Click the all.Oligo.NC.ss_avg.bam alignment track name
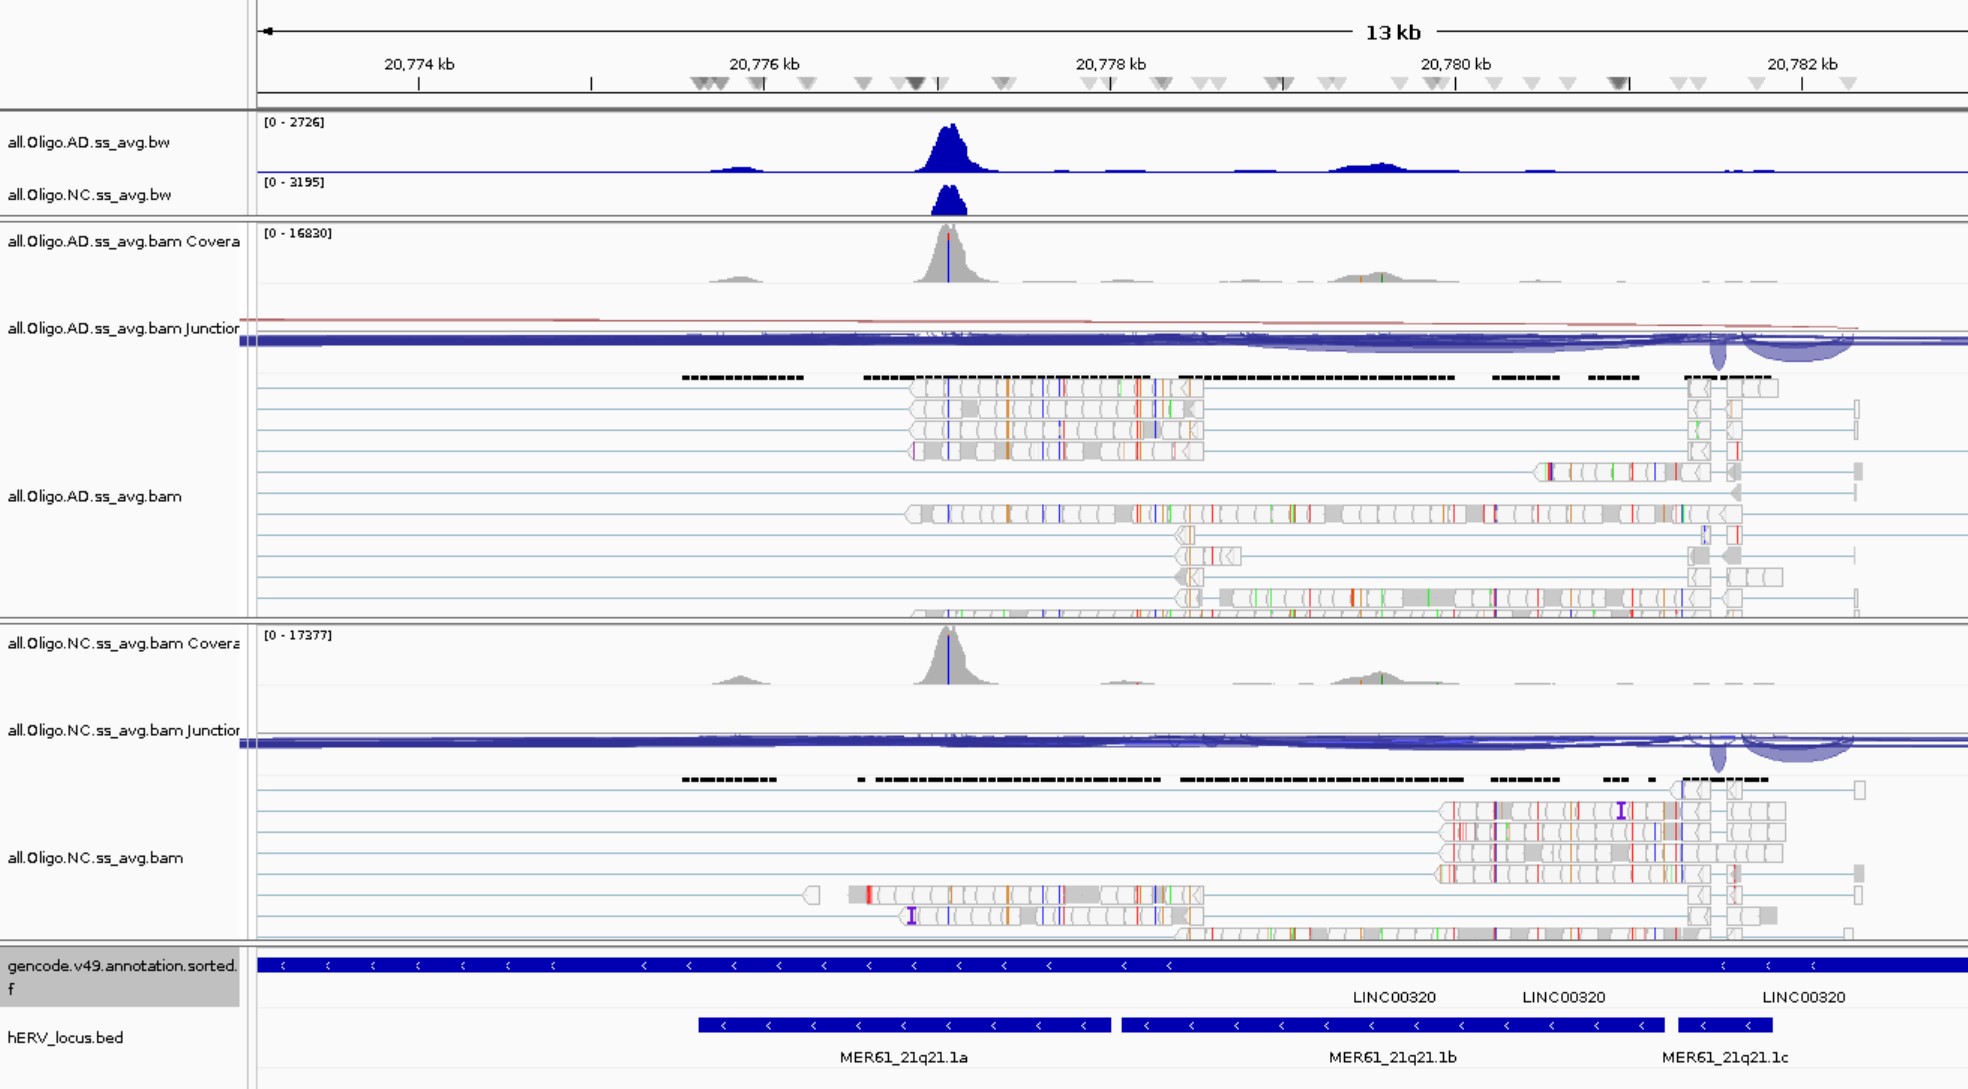The height and width of the screenshot is (1089, 1968). tap(95, 858)
